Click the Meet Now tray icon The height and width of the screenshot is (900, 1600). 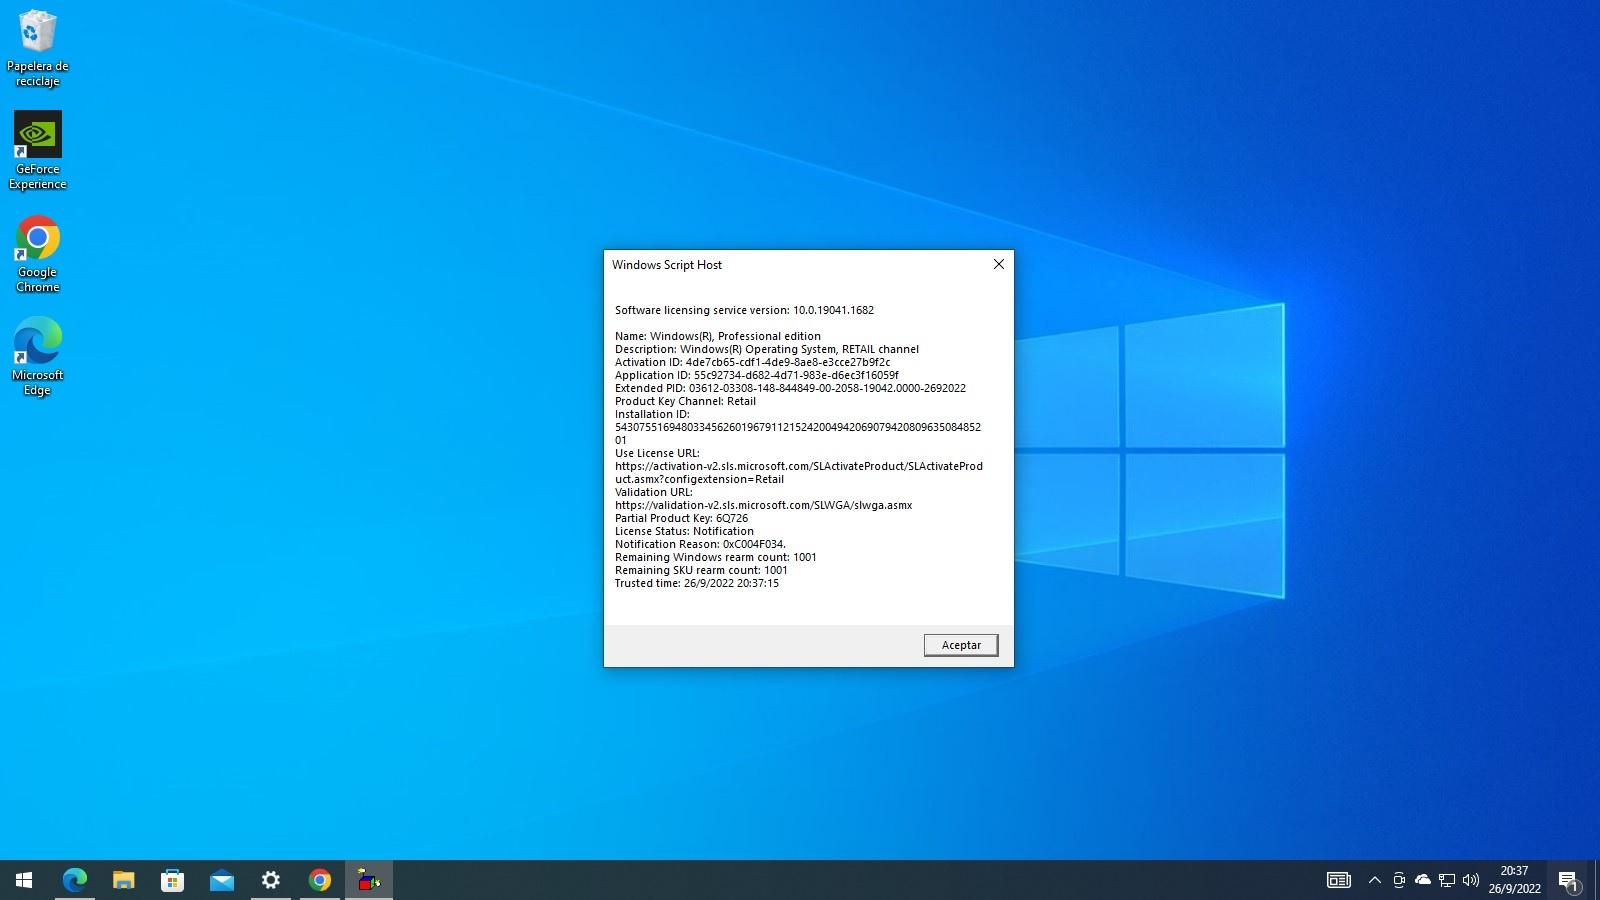1399,880
